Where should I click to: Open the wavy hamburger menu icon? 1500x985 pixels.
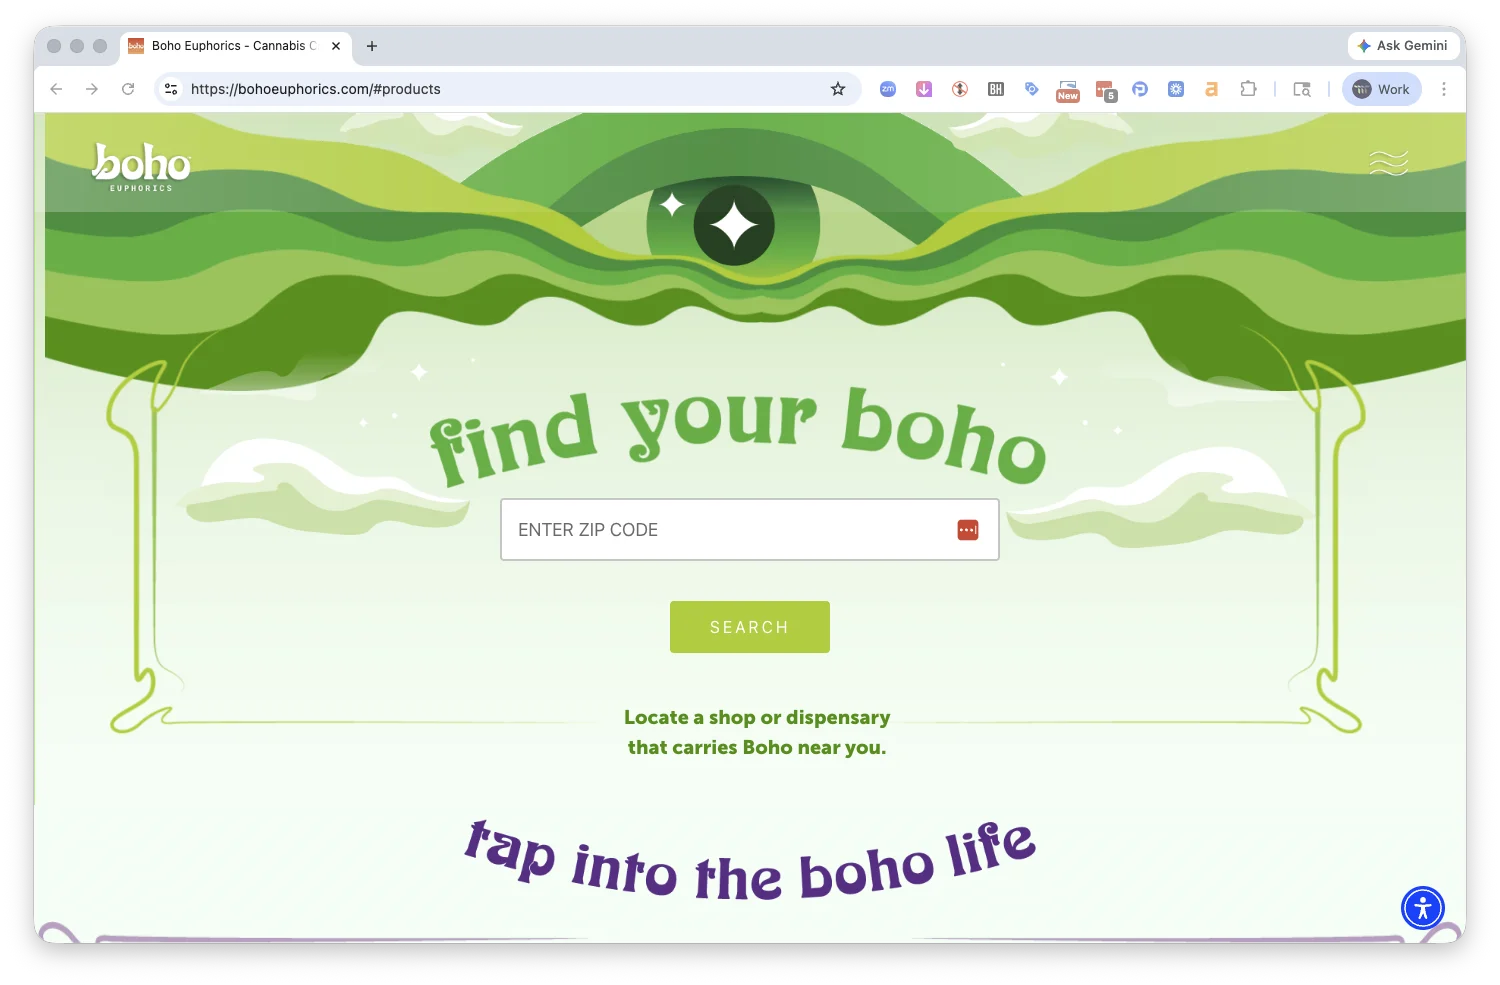tap(1388, 162)
